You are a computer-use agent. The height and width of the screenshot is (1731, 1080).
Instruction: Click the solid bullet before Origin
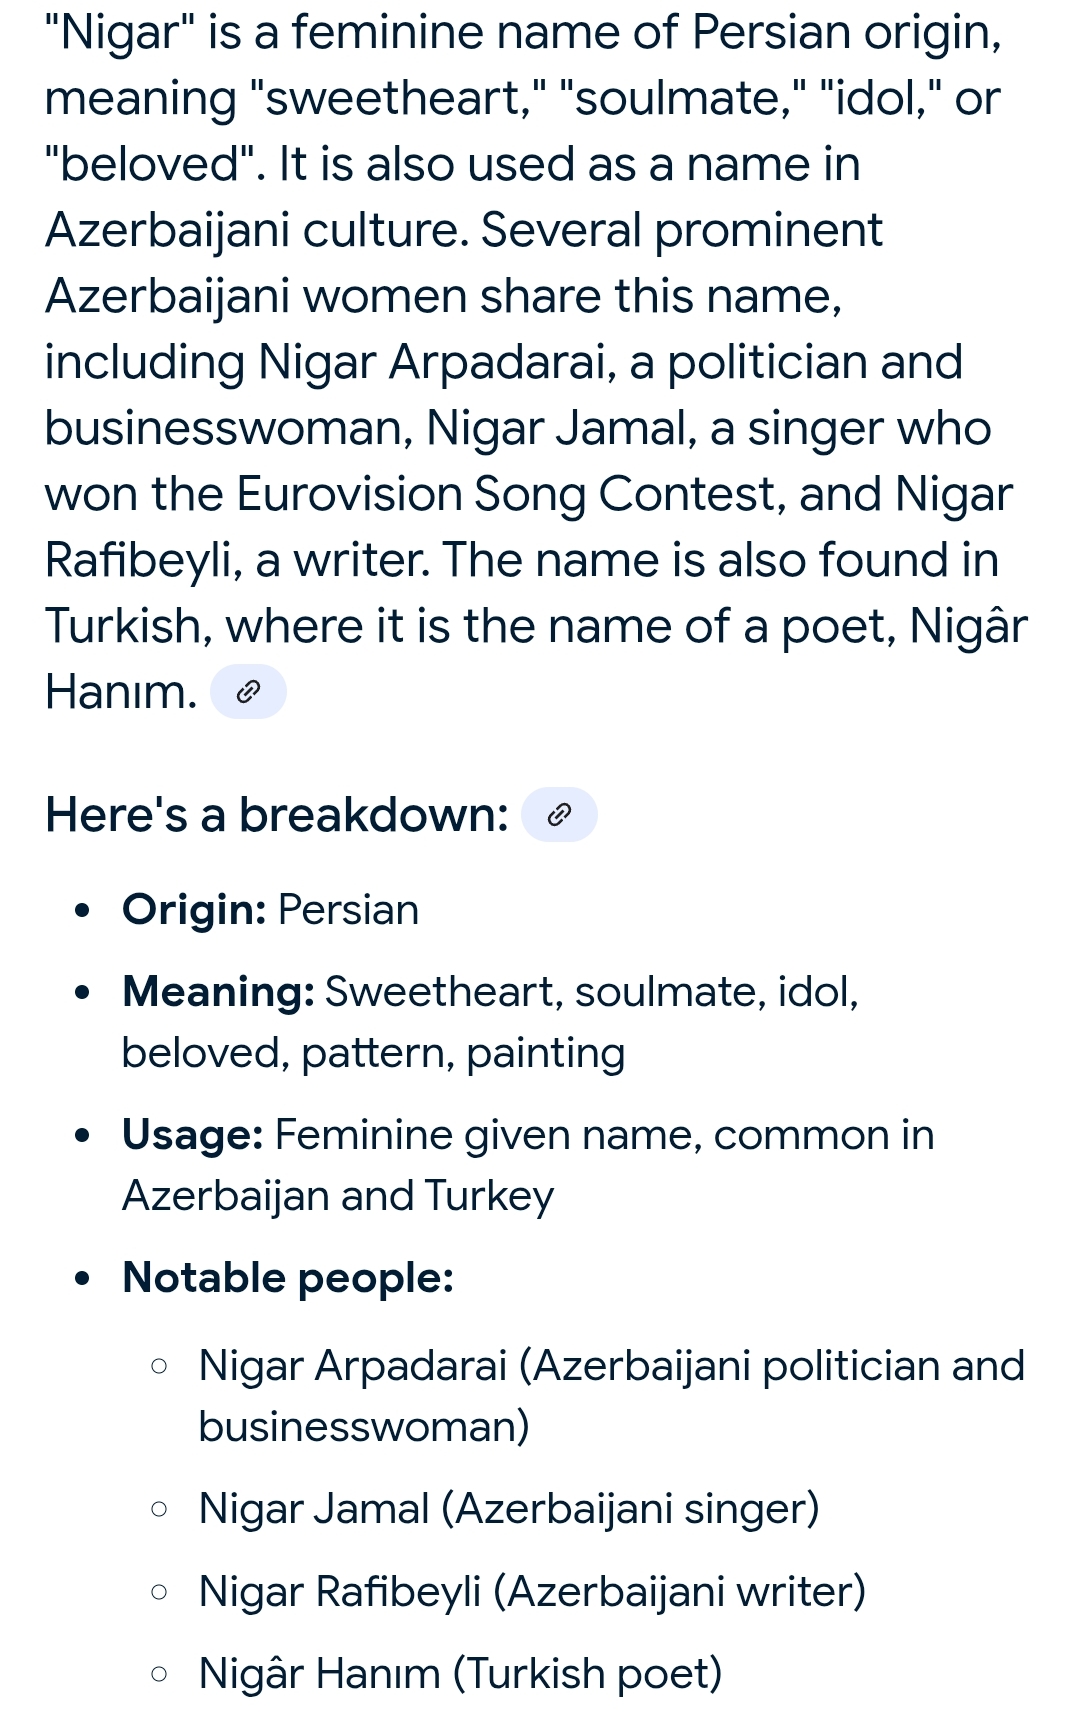tap(83, 911)
